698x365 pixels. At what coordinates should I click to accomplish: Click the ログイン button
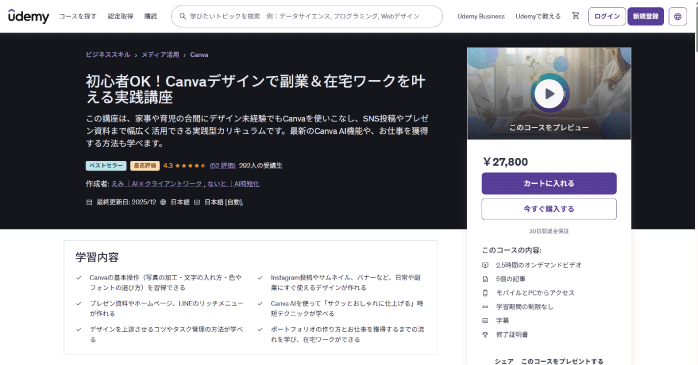tap(607, 16)
